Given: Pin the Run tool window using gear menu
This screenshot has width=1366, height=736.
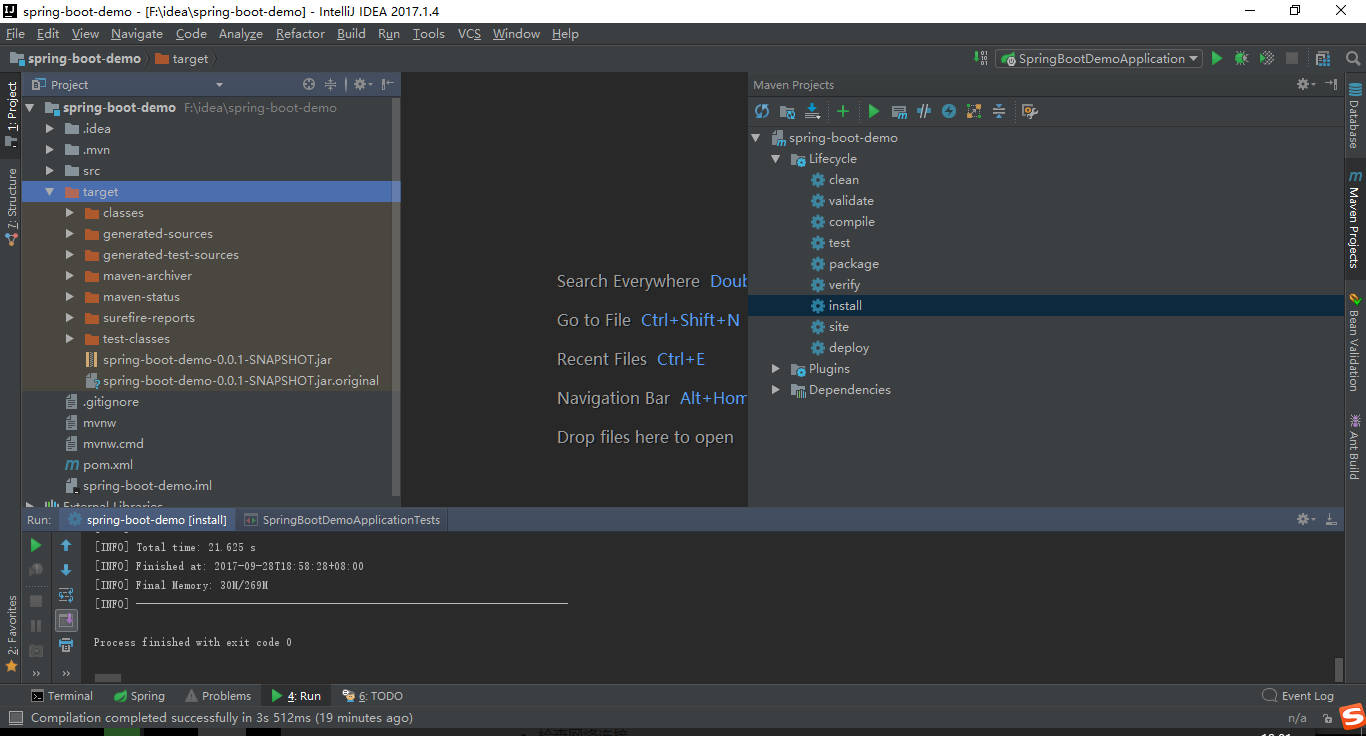Looking at the screenshot, I should click(1302, 519).
